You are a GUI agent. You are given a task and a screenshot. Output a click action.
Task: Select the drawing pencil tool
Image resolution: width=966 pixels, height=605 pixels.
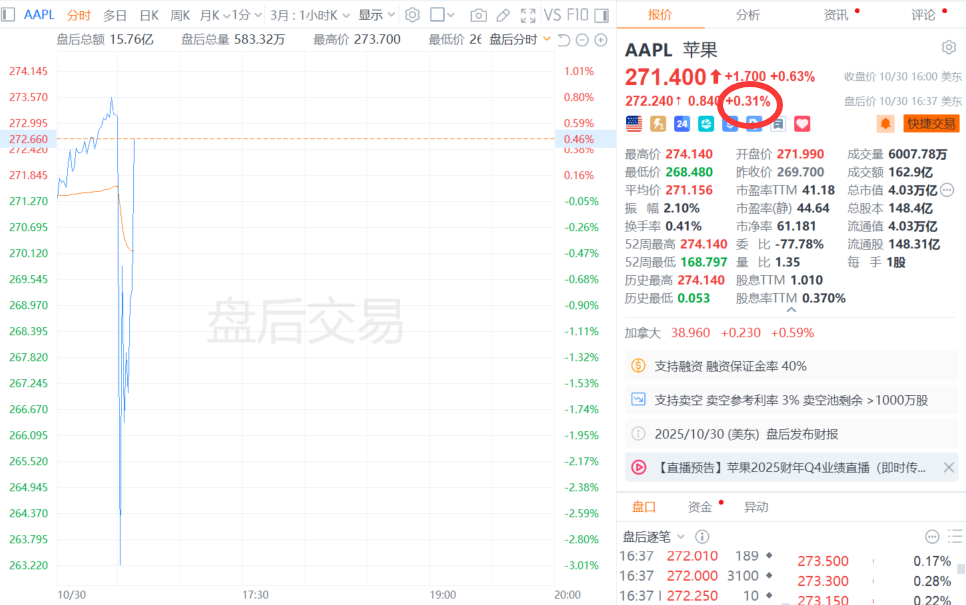(x=503, y=15)
